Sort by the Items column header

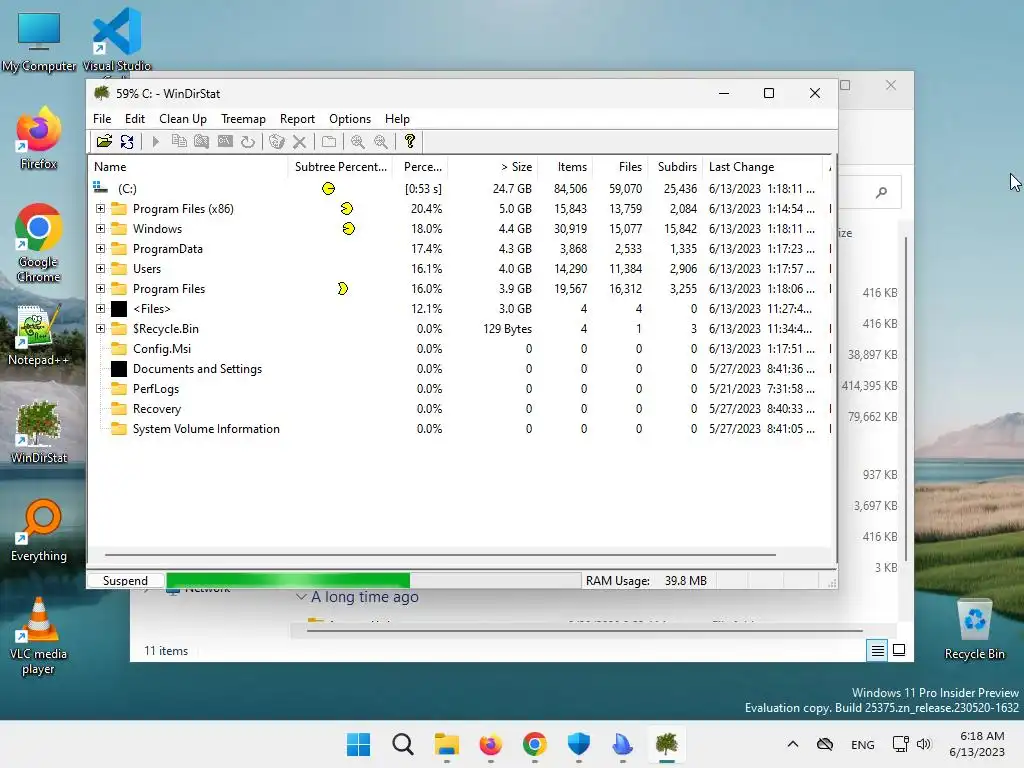tap(565, 167)
